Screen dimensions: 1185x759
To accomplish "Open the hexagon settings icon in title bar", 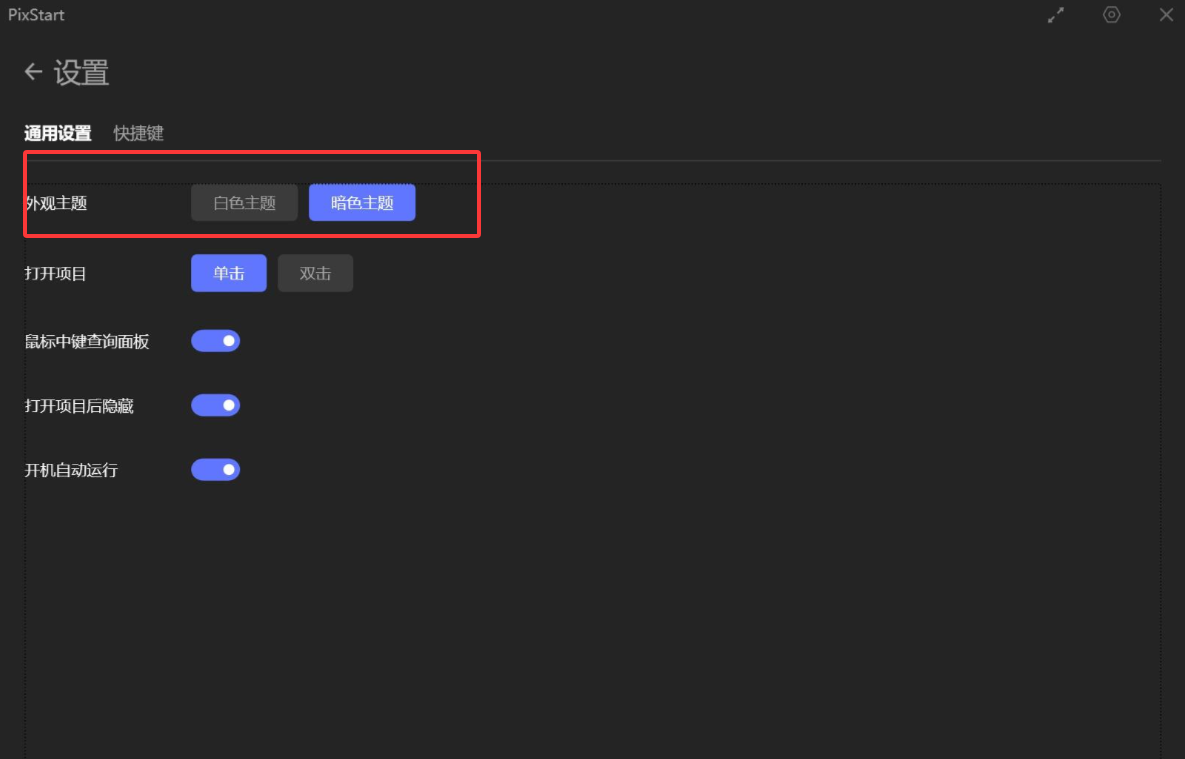I will (1111, 15).
